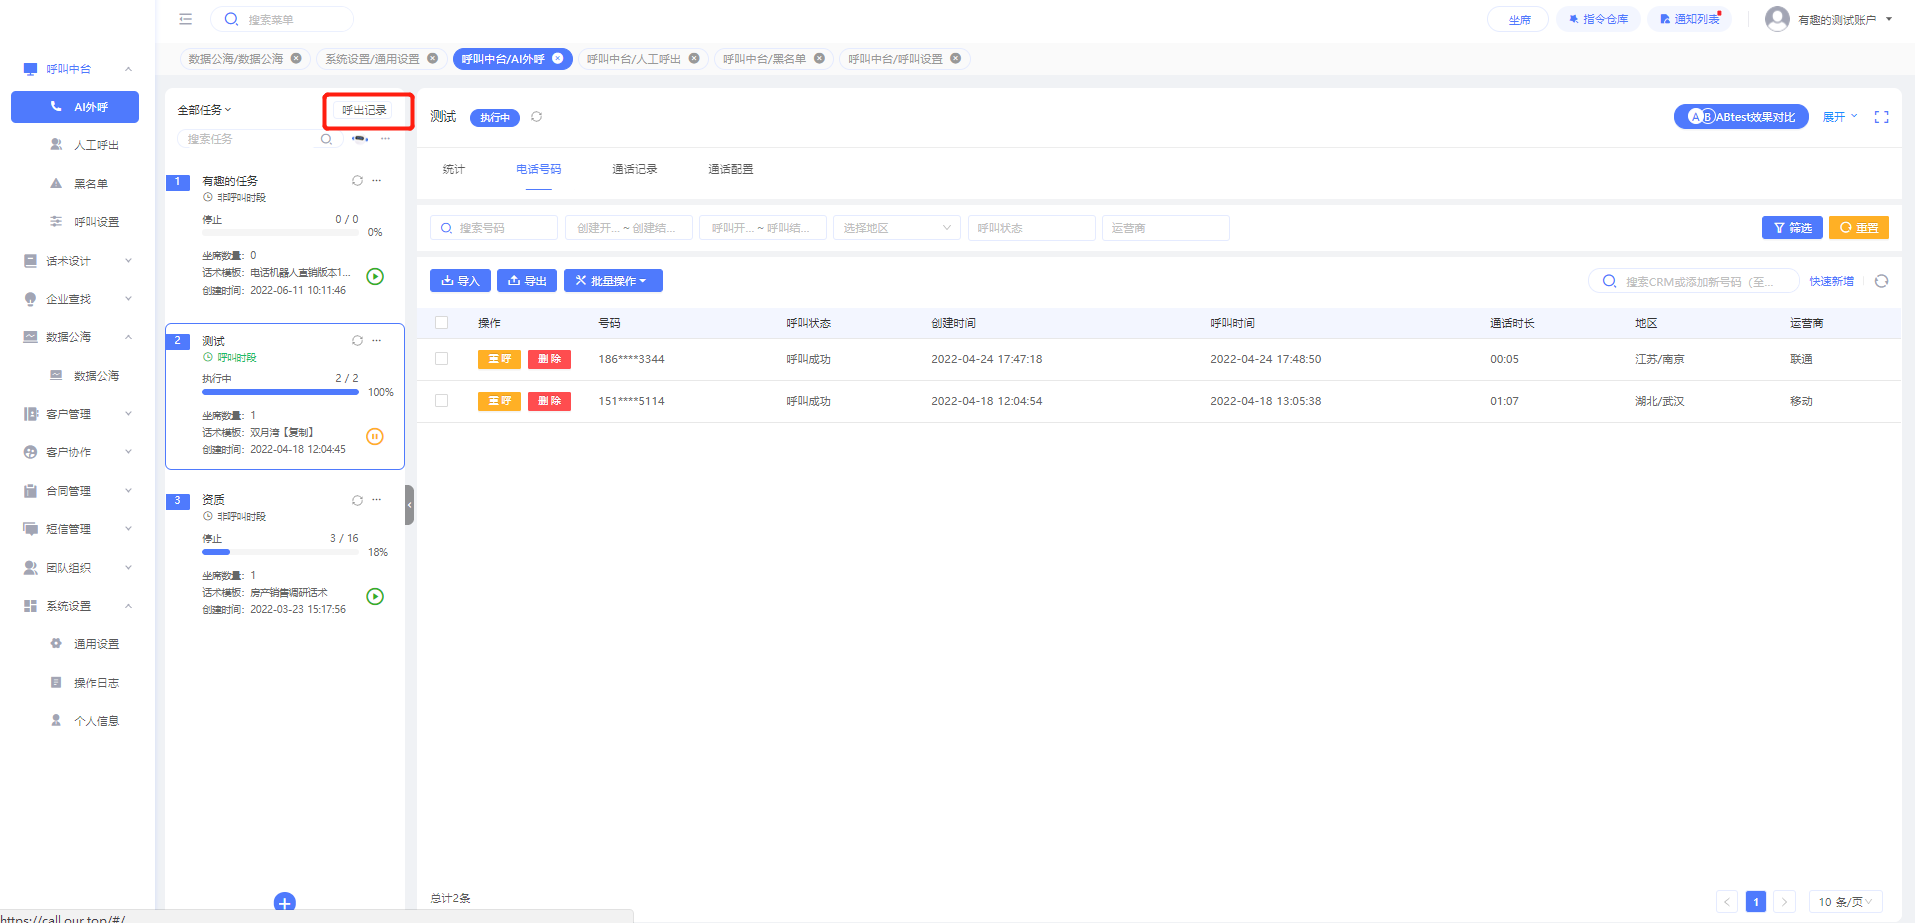Expand the 展开 section toggle
Image resolution: width=1915 pixels, height=923 pixels.
click(1840, 117)
